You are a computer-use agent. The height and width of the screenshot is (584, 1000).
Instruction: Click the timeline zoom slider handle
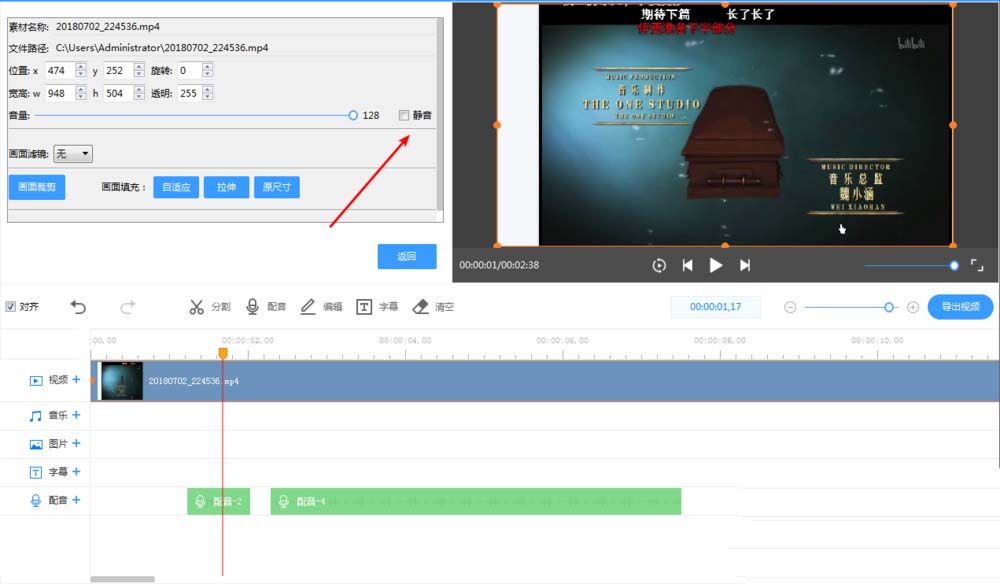pos(889,307)
